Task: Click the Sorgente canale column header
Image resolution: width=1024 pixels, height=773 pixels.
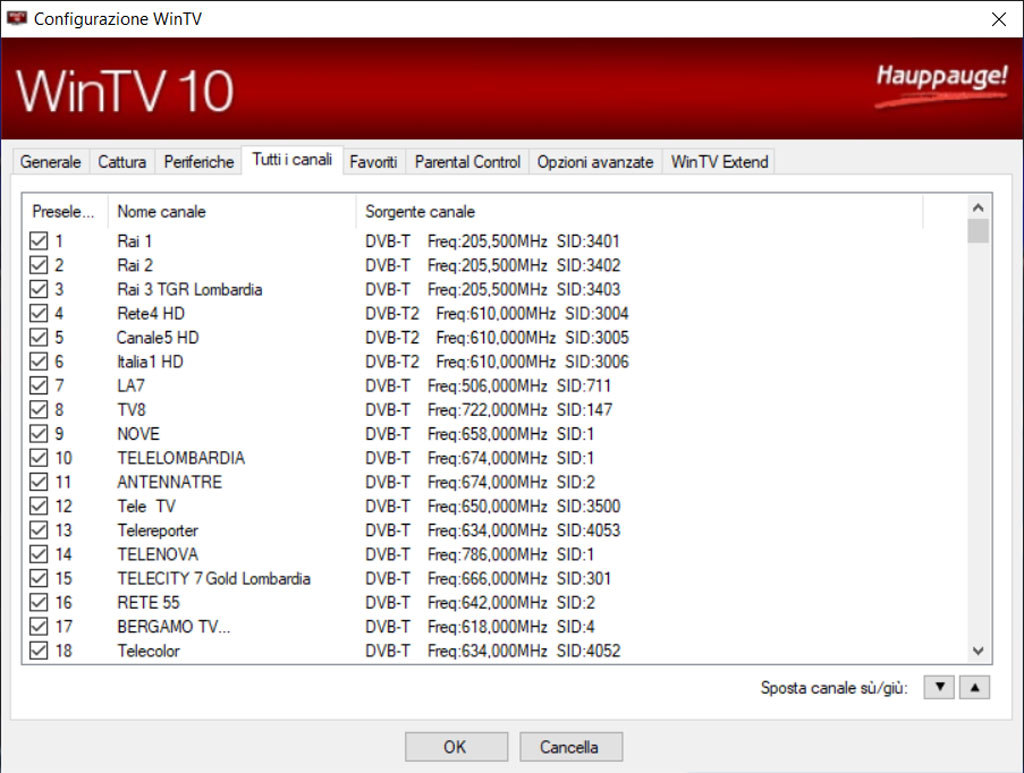Action: point(639,212)
